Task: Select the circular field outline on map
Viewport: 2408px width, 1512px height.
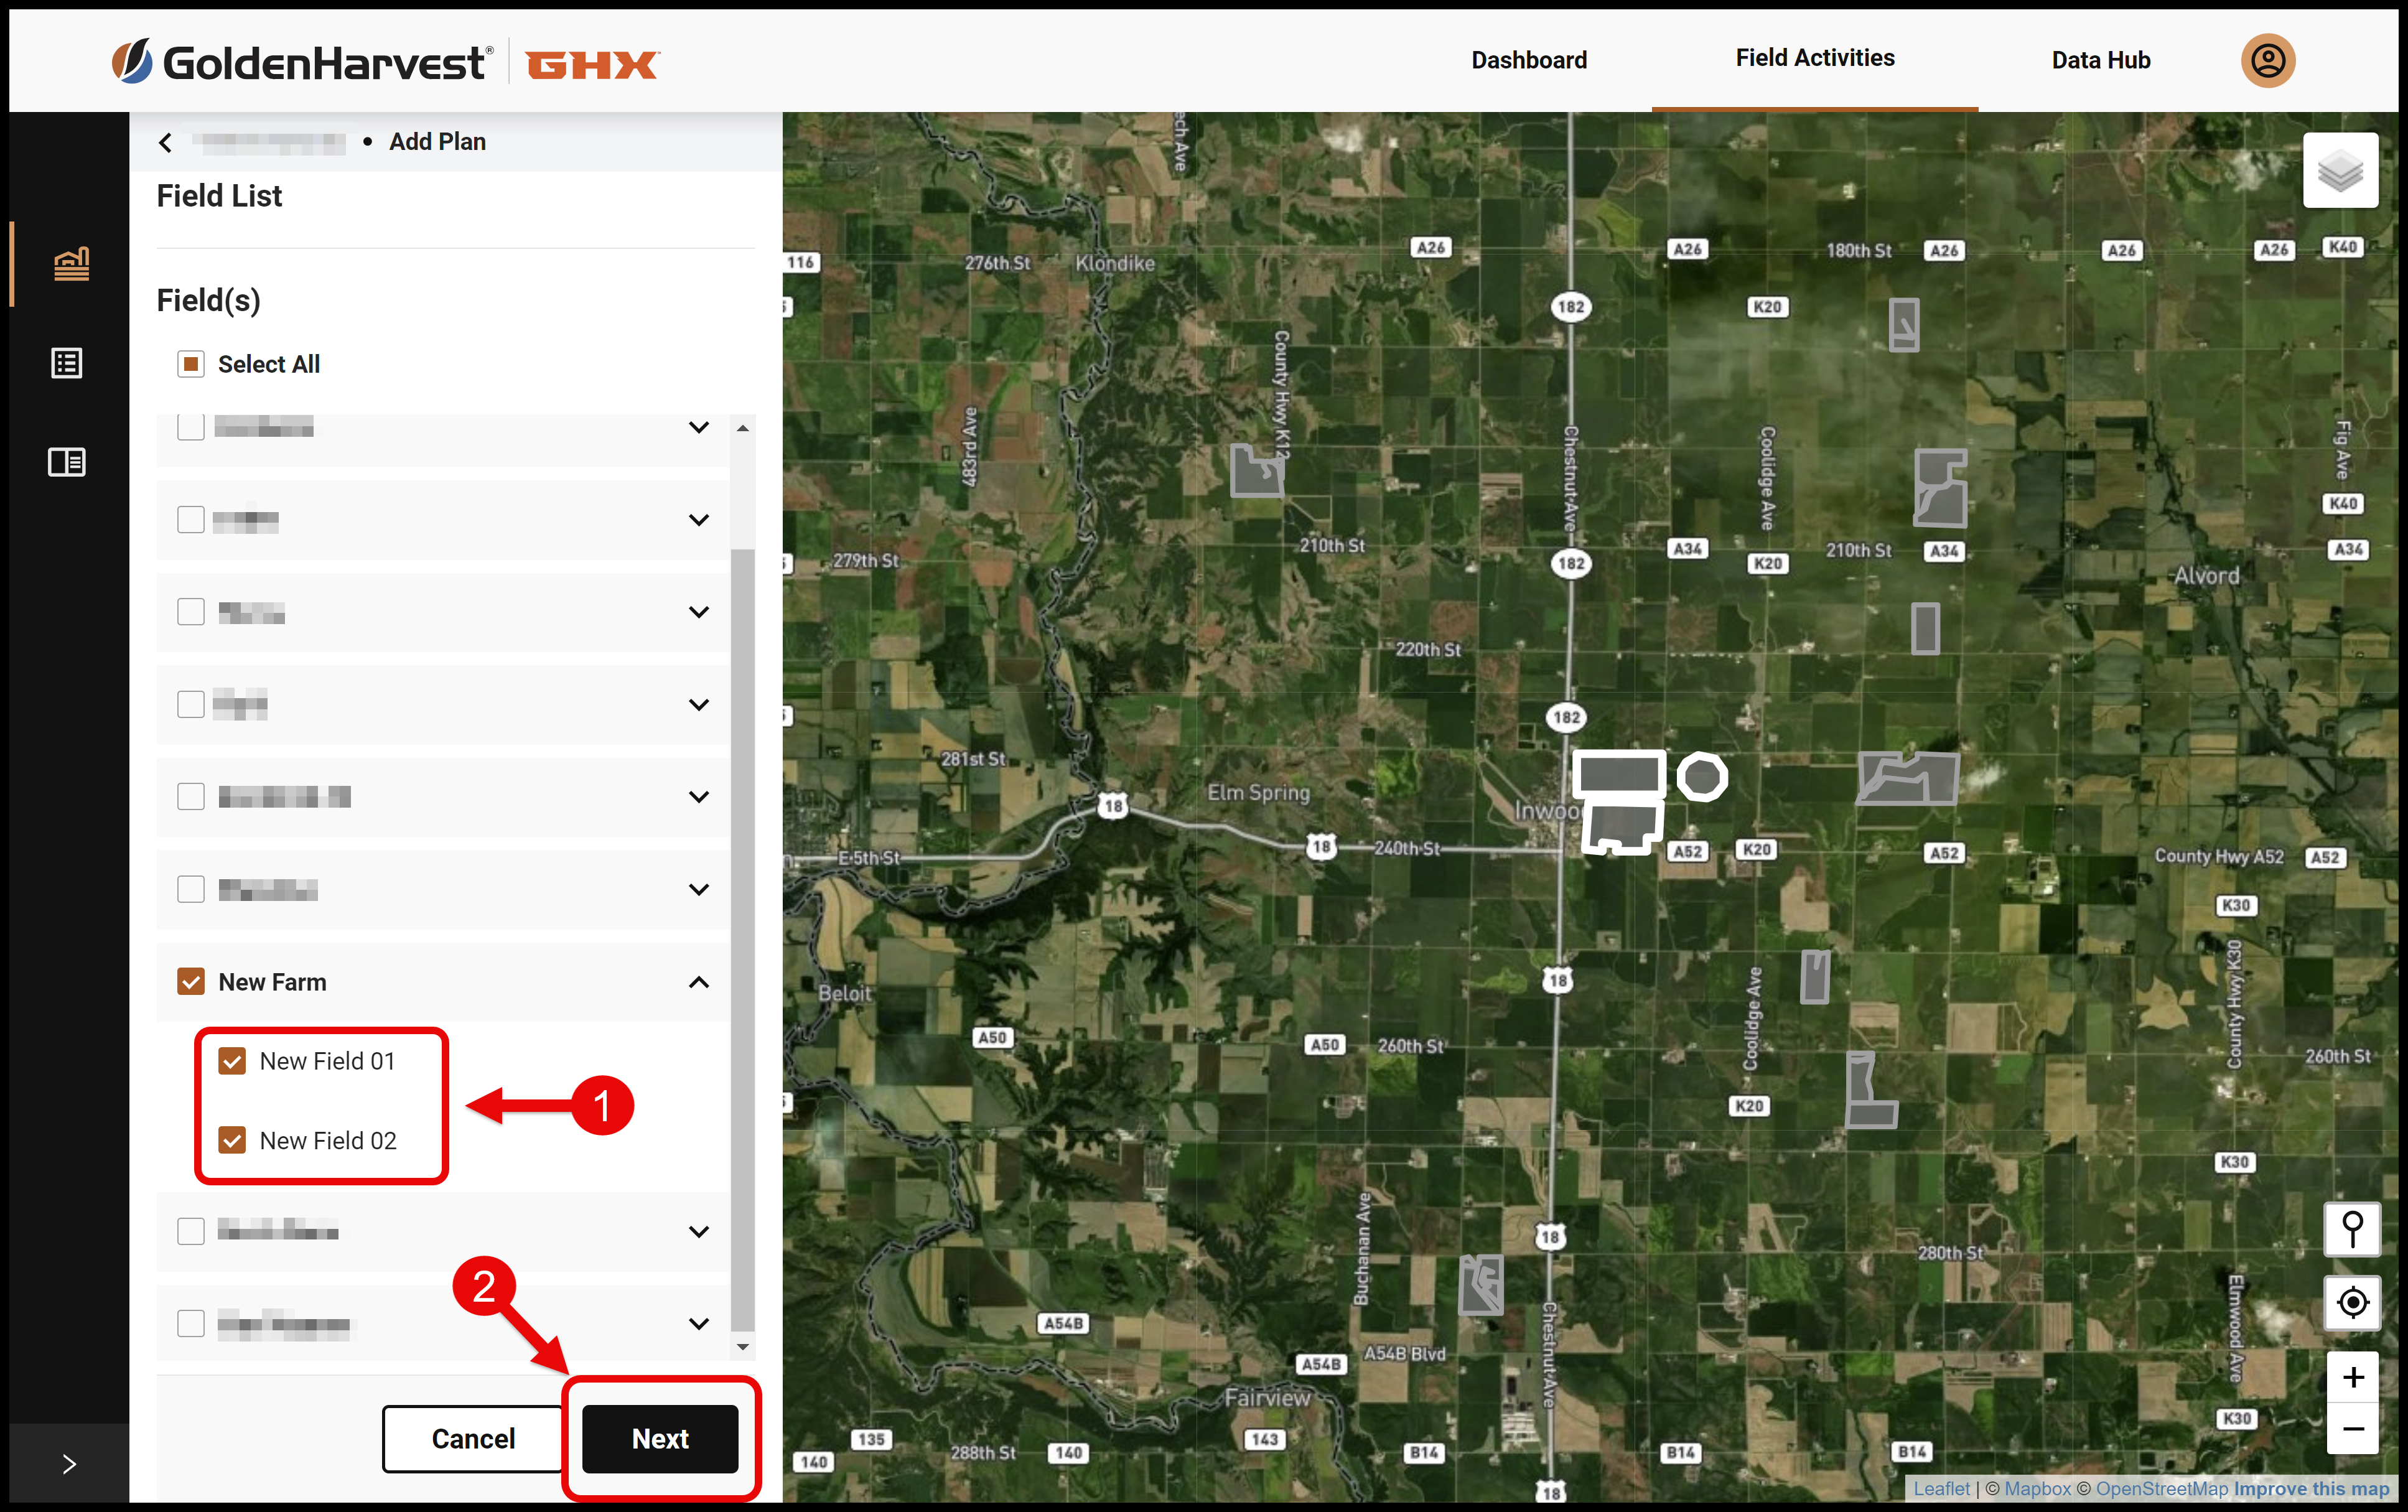Action: (1701, 777)
